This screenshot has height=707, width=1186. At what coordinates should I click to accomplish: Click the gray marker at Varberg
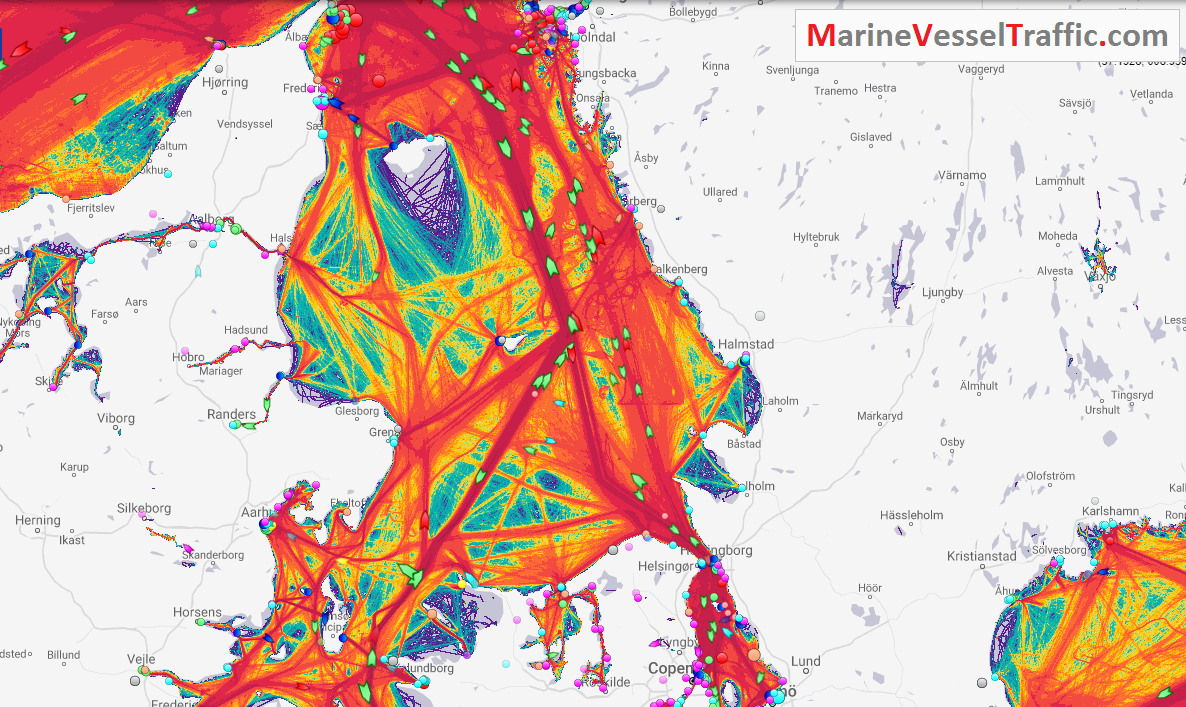tap(663, 211)
